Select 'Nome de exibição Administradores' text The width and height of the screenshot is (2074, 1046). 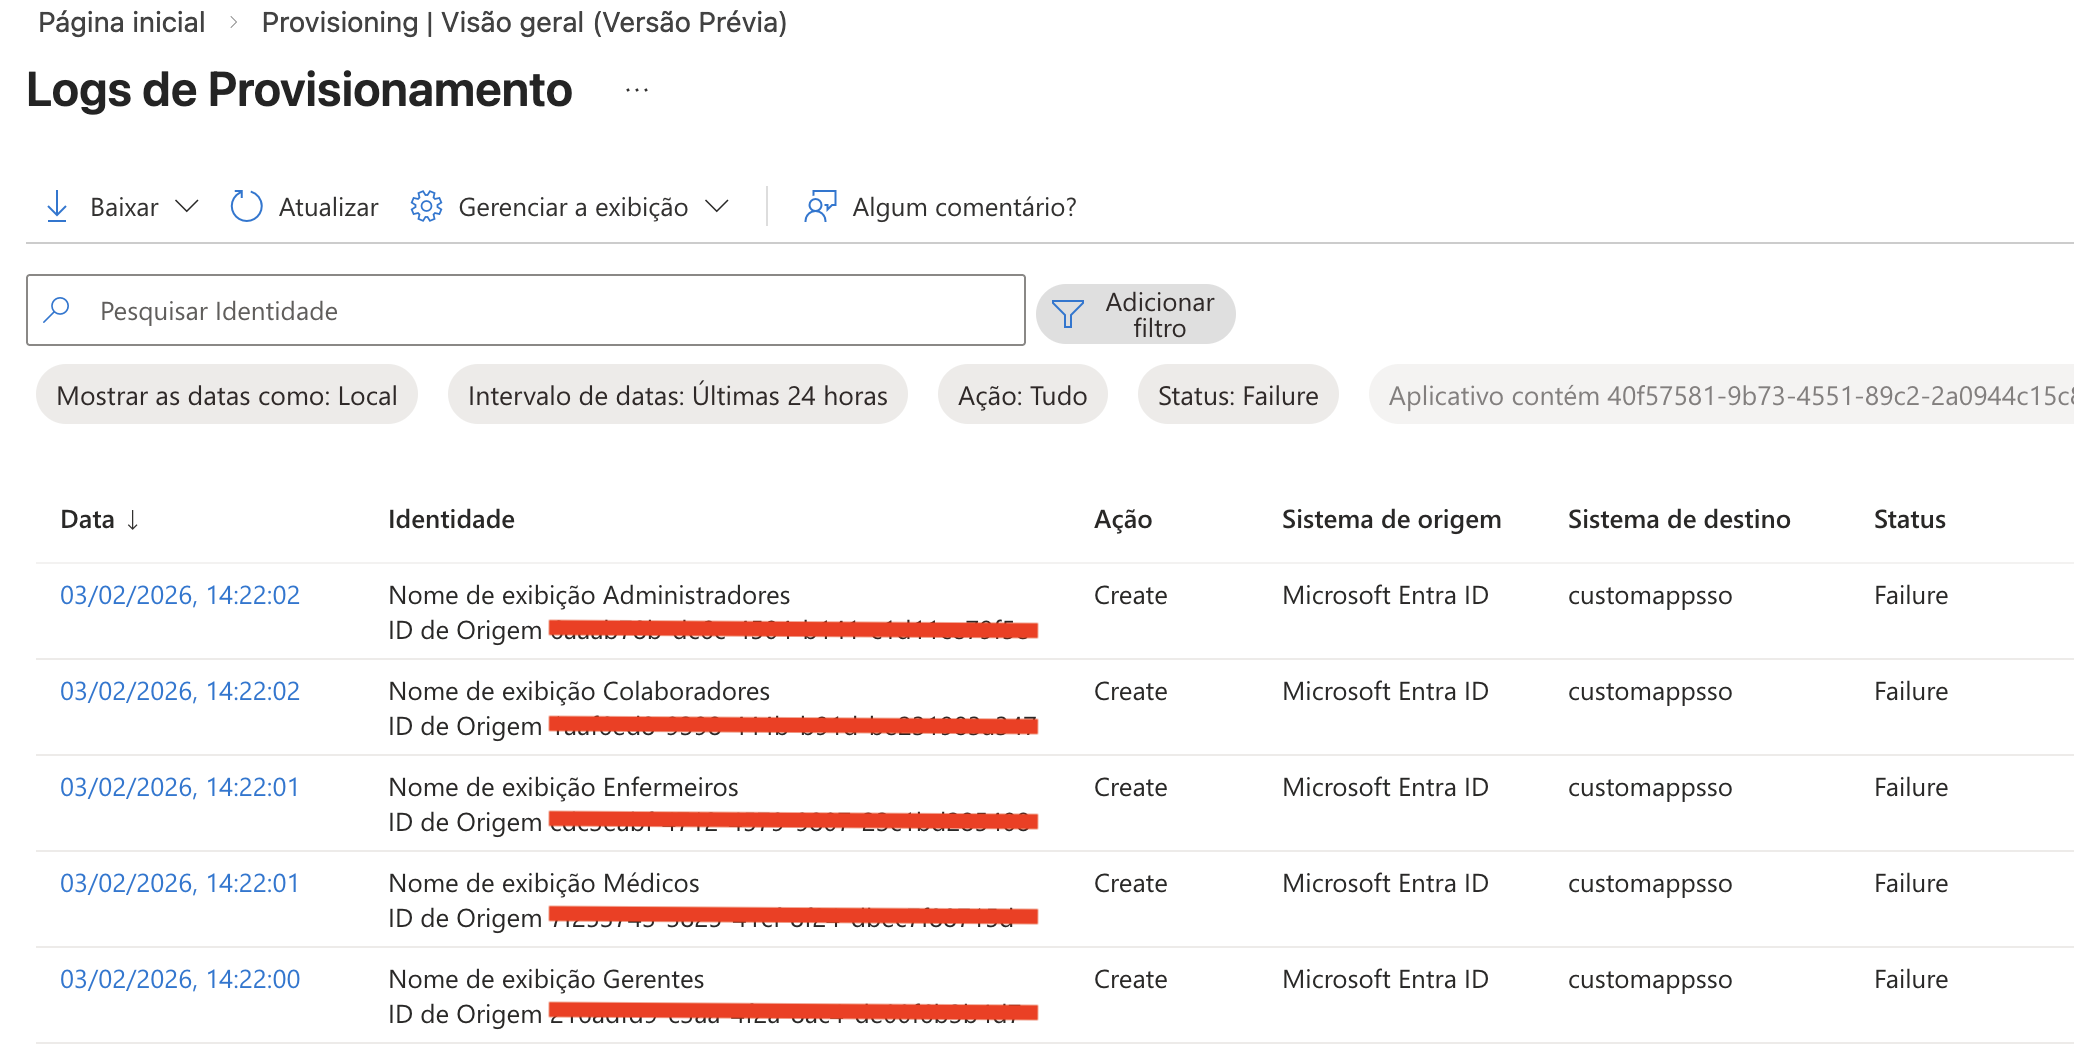tap(589, 595)
